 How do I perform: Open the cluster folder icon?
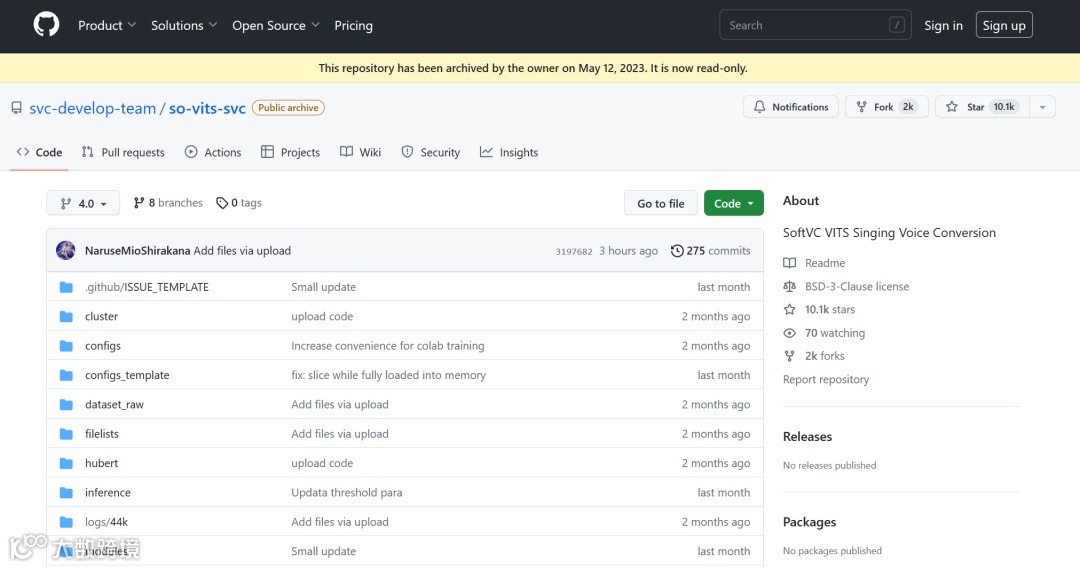pos(66,316)
